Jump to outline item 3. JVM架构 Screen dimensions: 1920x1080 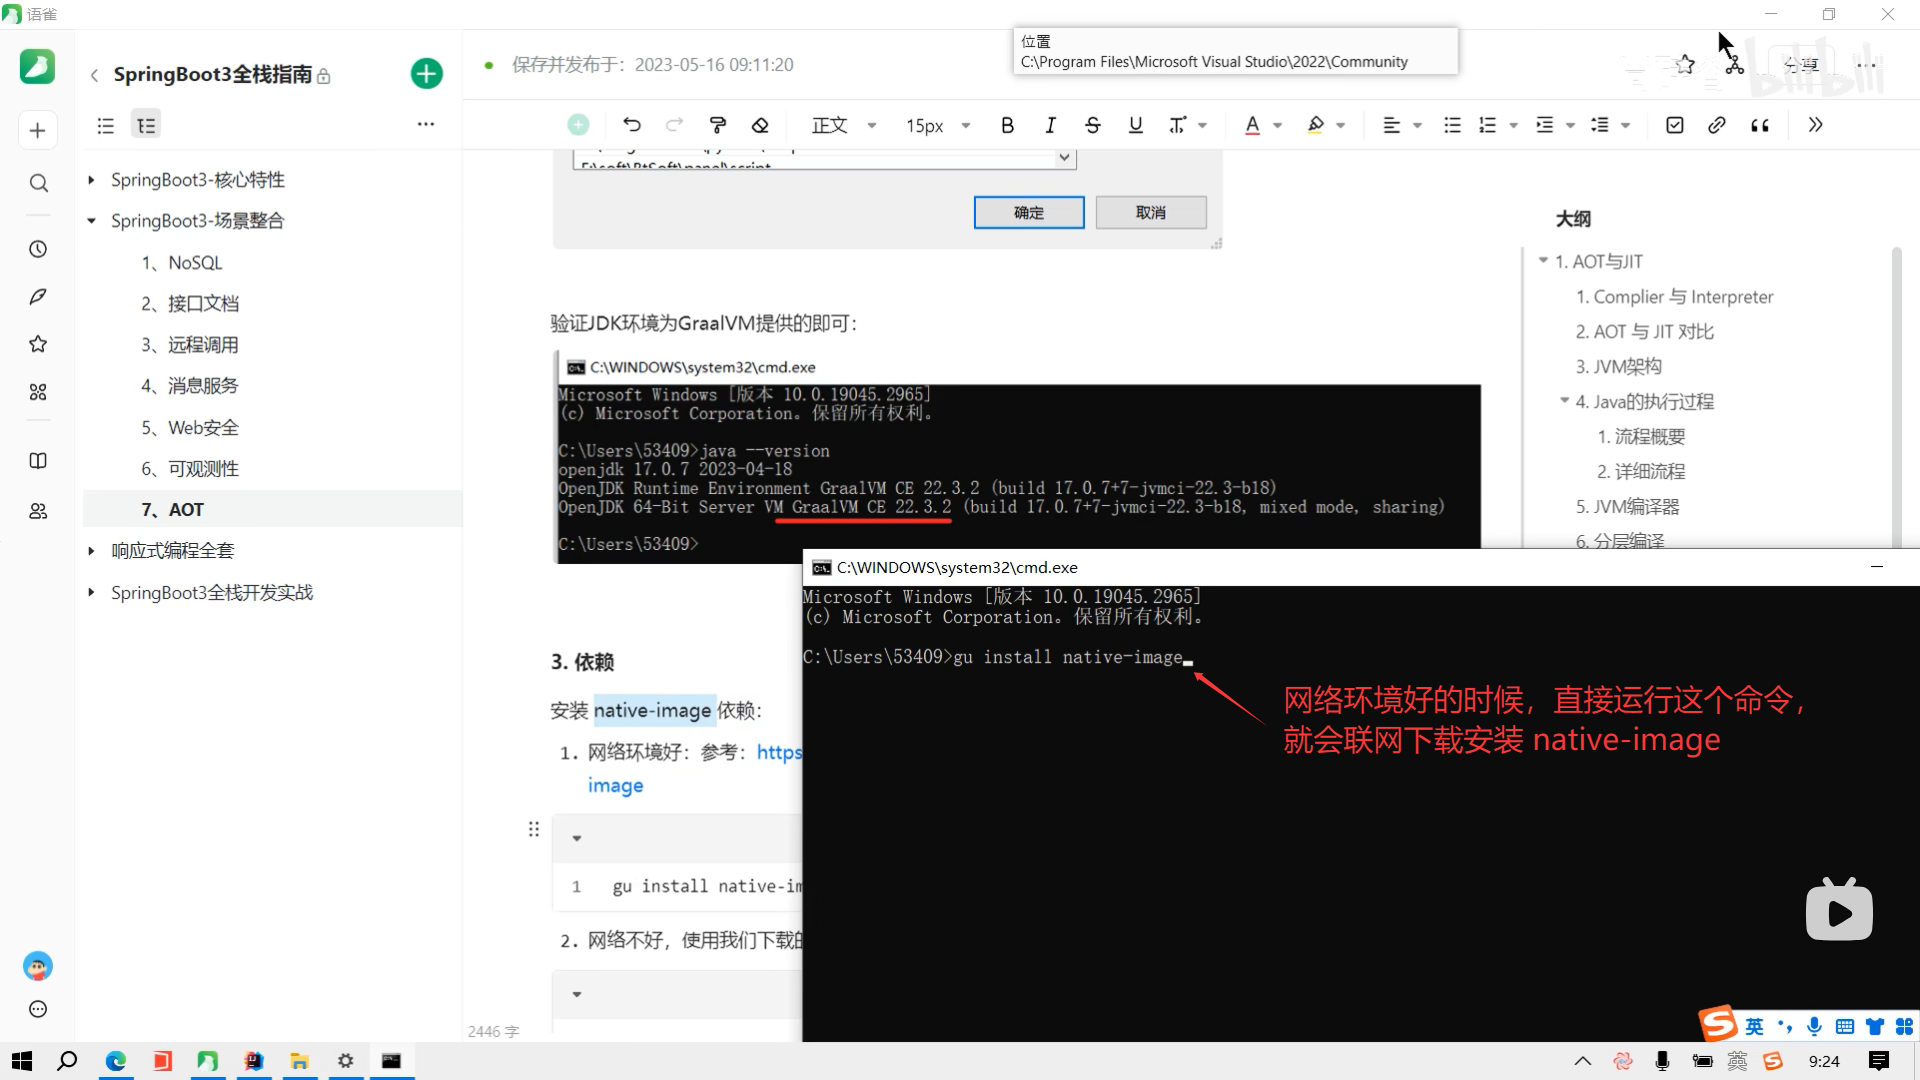tap(1618, 367)
